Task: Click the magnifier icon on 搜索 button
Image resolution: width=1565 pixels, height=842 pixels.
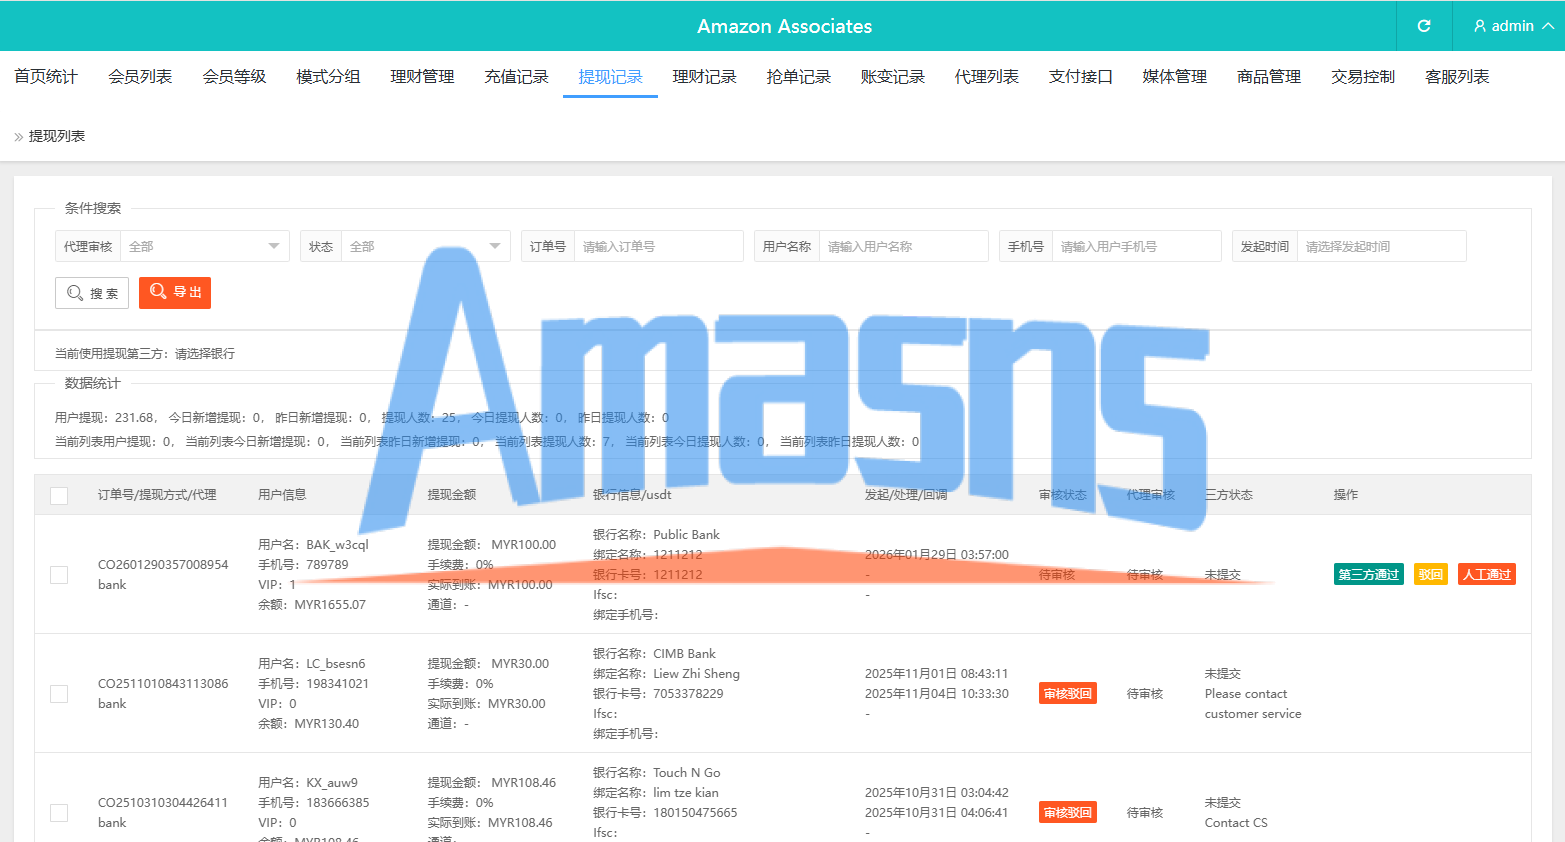Action: point(75,293)
